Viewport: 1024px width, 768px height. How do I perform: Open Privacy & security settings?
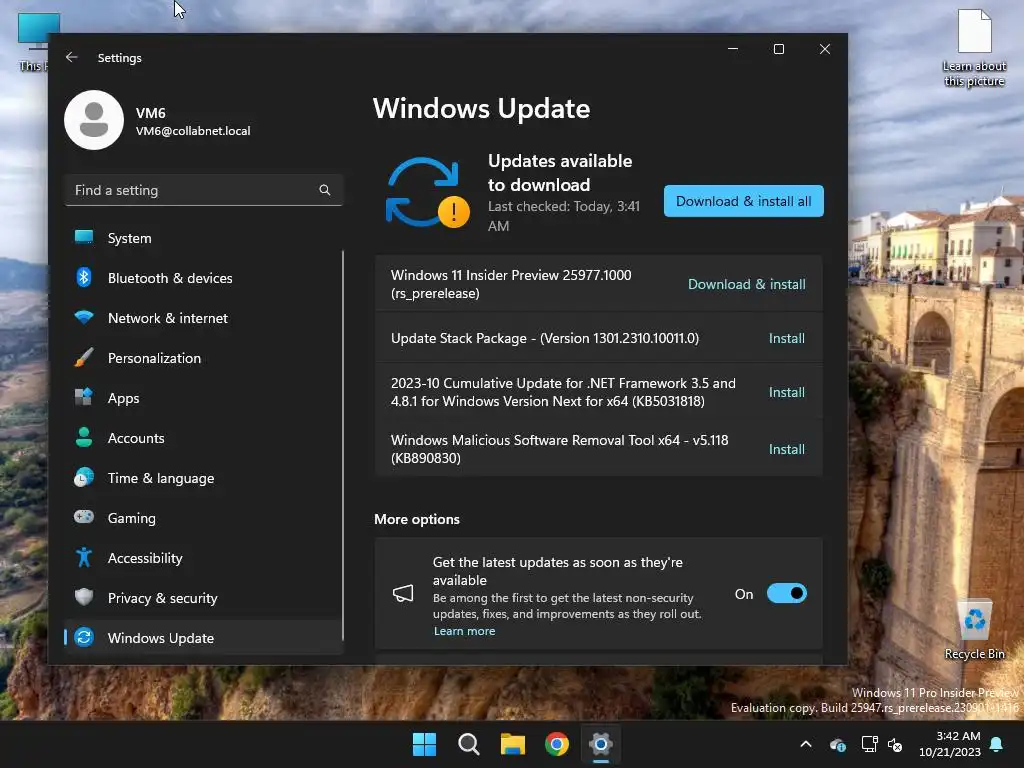click(203, 598)
